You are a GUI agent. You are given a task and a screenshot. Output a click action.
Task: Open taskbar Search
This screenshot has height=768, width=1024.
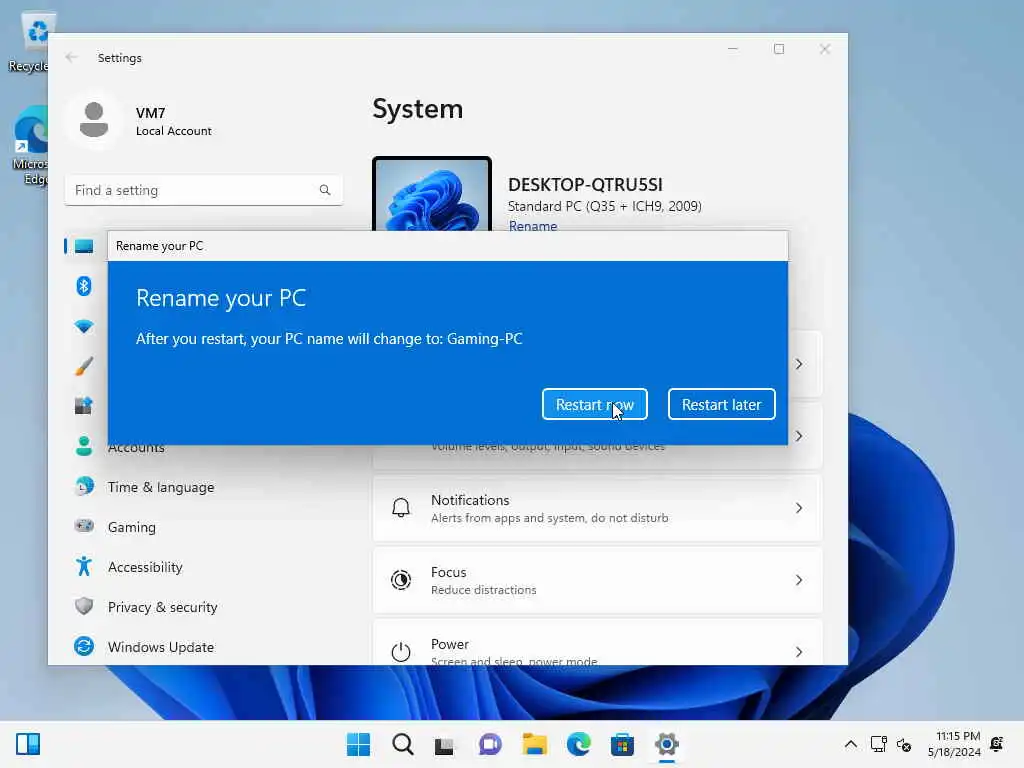coord(402,744)
